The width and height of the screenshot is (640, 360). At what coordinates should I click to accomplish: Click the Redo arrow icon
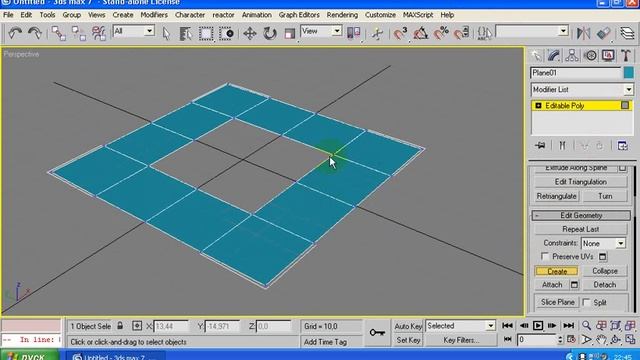click(x=35, y=33)
